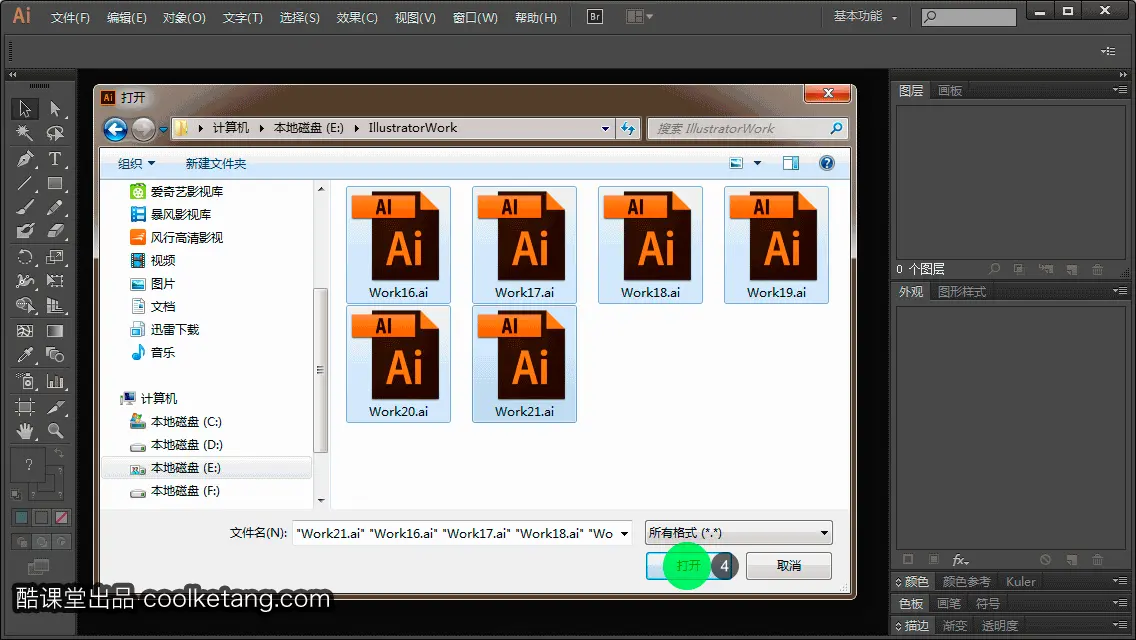
Task: Select the Line Segment tool
Action: (x=25, y=183)
